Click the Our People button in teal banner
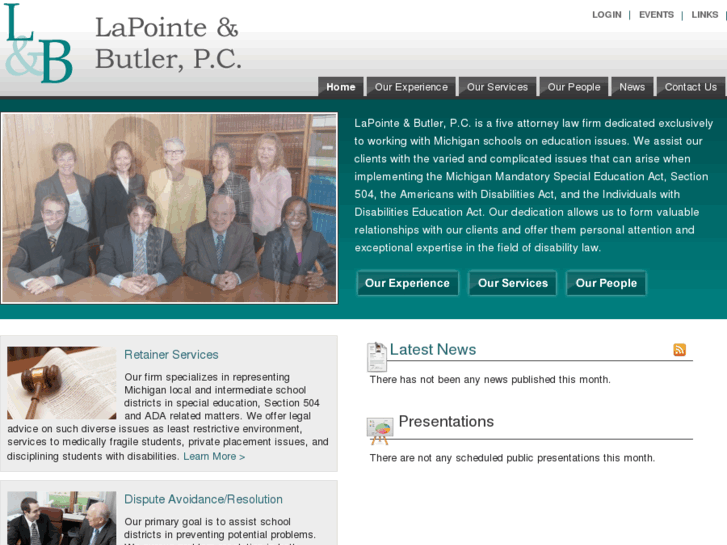Image resolution: width=727 pixels, height=545 pixels. tap(606, 283)
